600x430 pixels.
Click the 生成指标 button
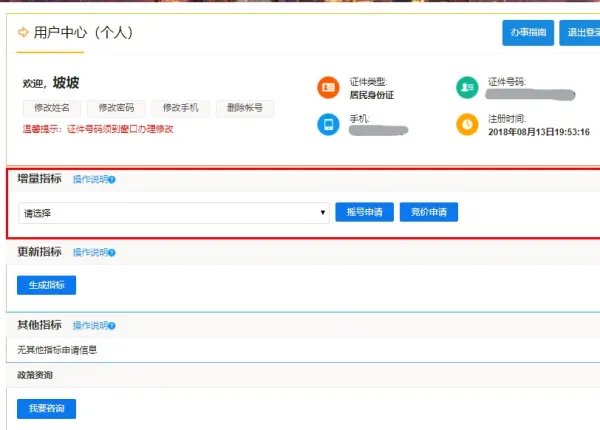(x=46, y=285)
